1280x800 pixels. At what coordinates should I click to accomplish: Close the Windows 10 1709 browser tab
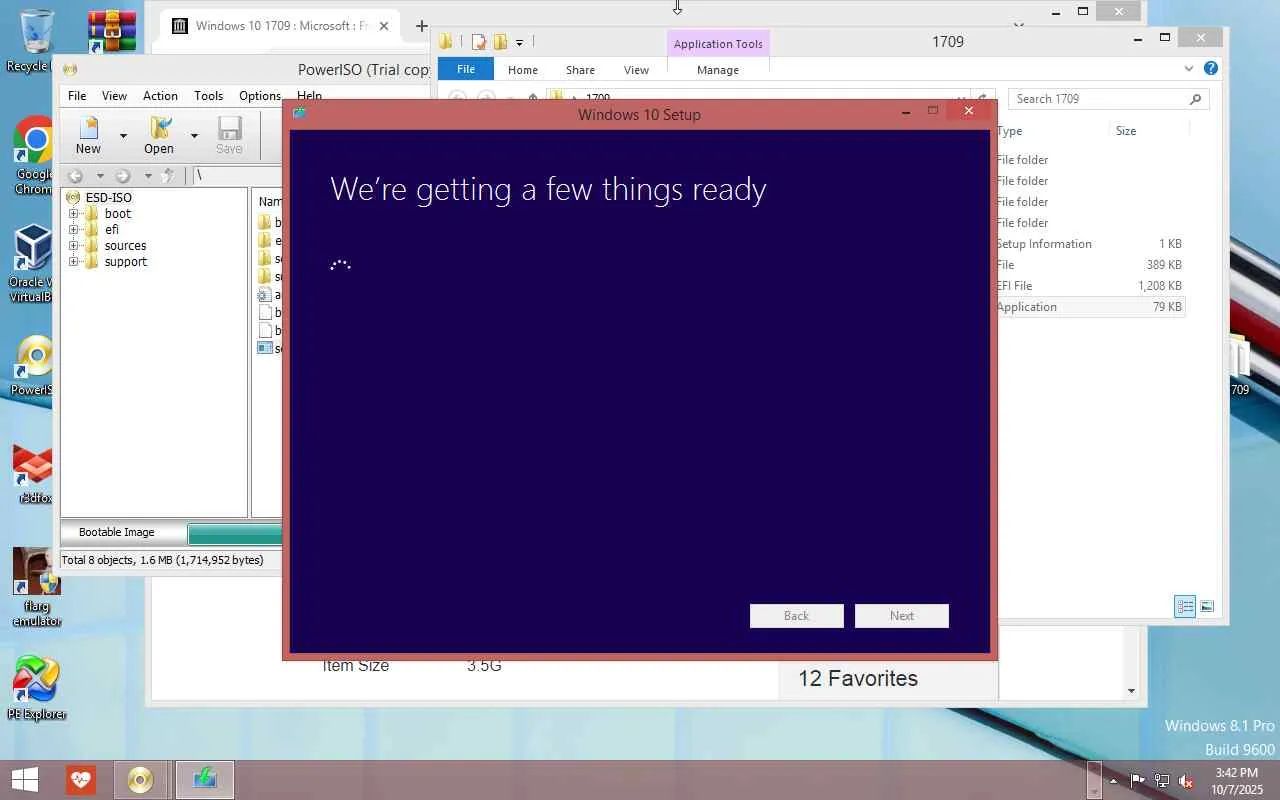tap(383, 26)
